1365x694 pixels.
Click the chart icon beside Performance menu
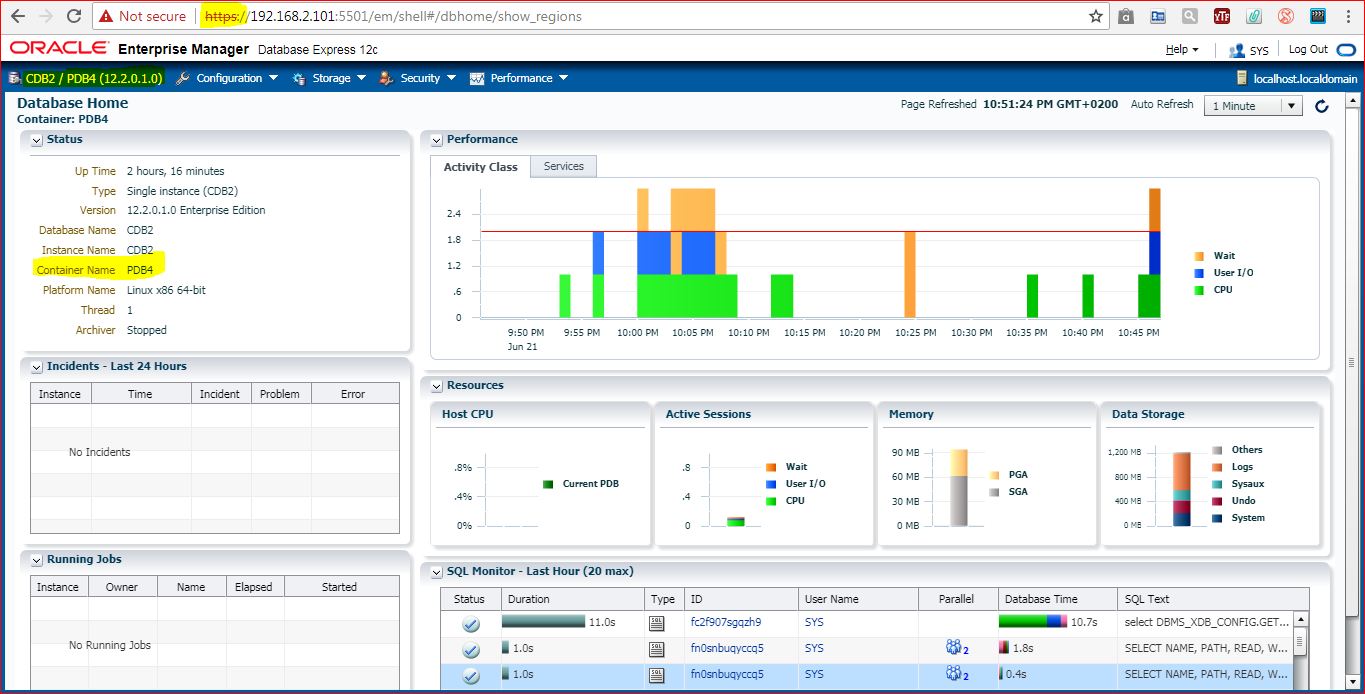tap(477, 78)
